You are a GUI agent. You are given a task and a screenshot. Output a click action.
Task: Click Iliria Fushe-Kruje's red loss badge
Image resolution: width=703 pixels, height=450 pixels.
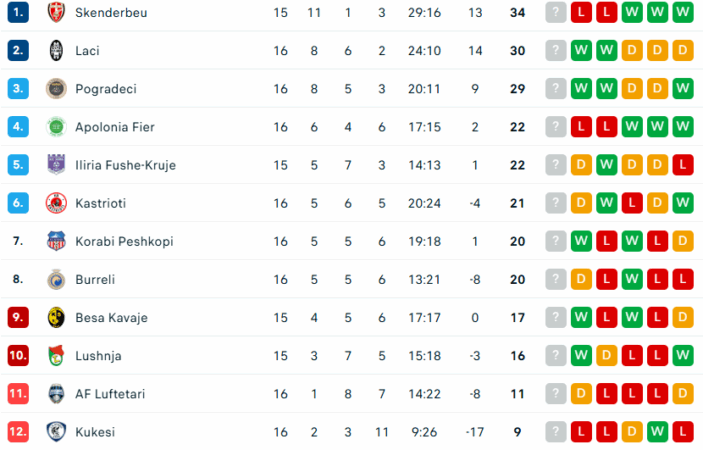tap(684, 165)
